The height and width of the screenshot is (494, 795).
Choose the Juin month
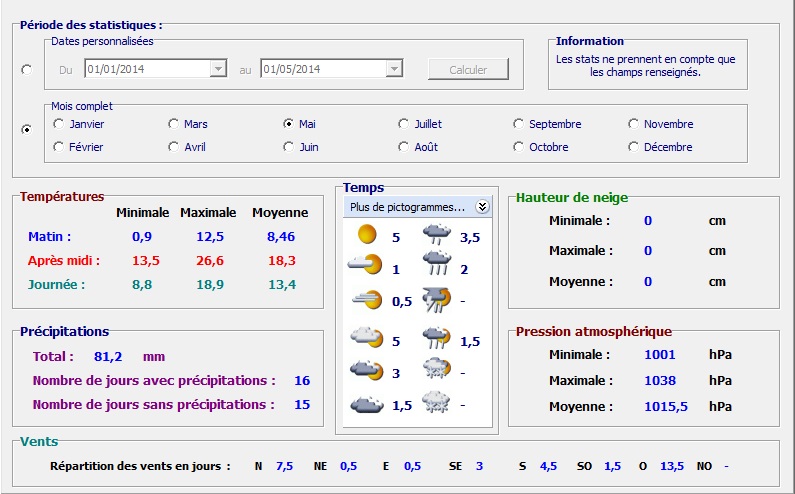[x=301, y=147]
